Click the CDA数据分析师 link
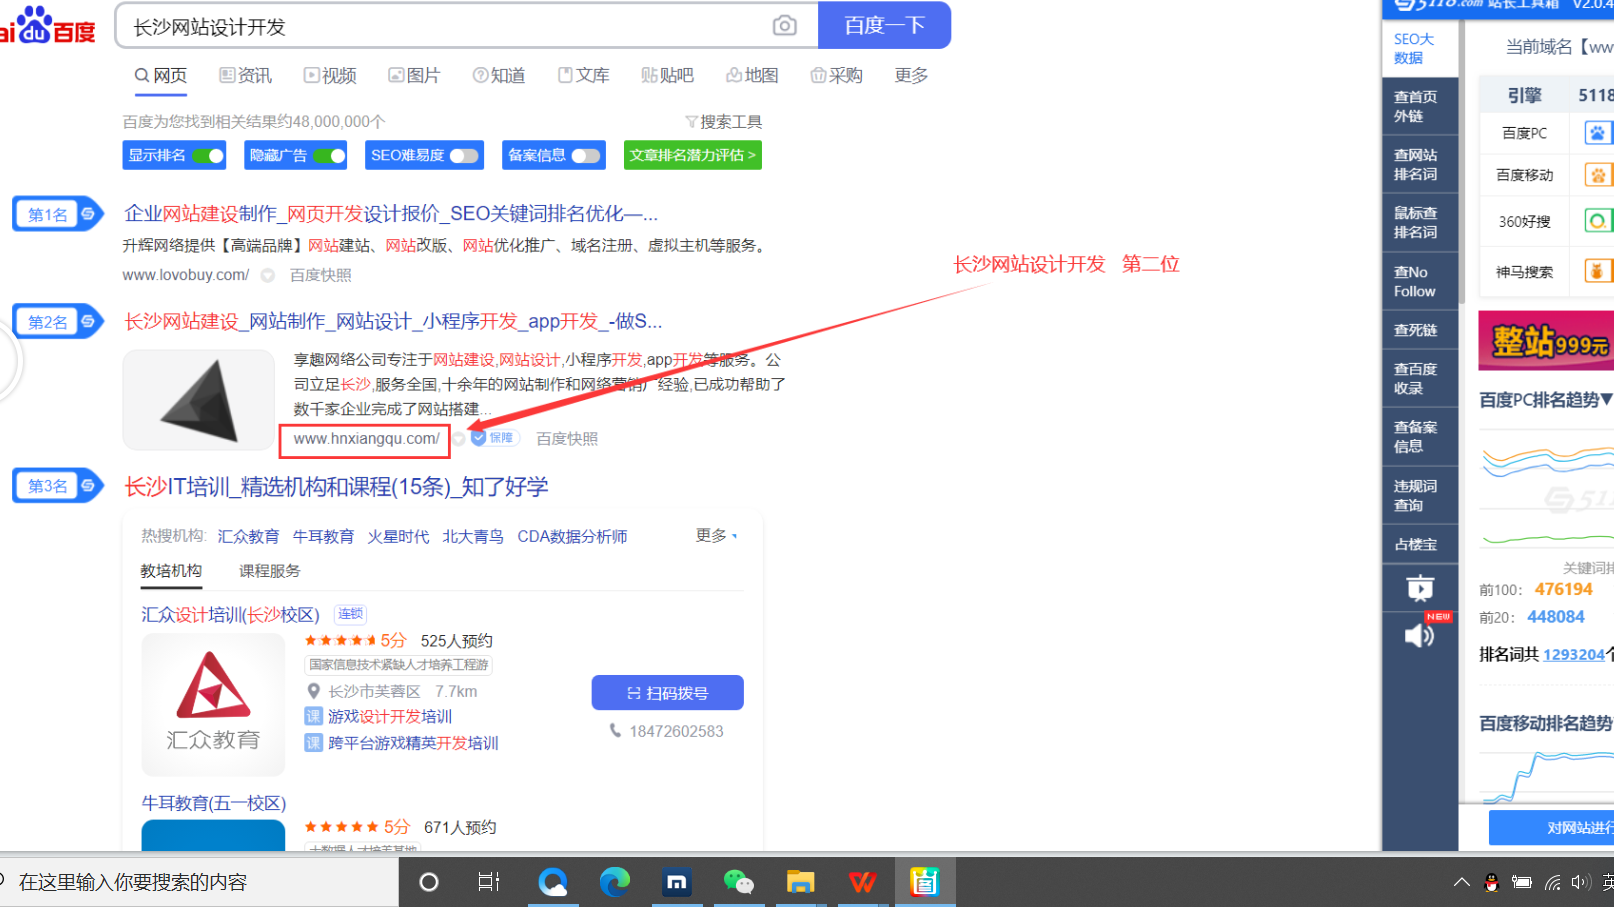The width and height of the screenshot is (1614, 907). [x=572, y=537]
